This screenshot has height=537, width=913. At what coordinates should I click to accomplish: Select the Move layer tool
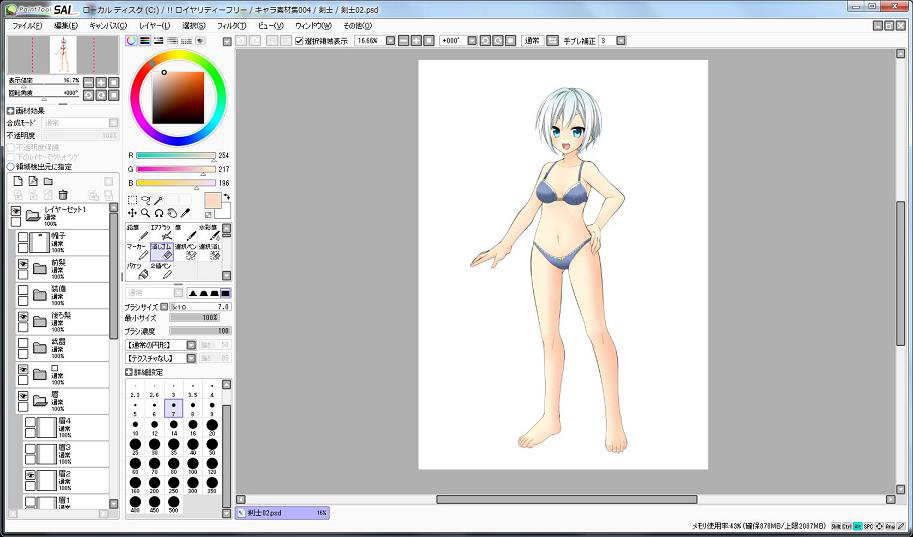coord(132,213)
